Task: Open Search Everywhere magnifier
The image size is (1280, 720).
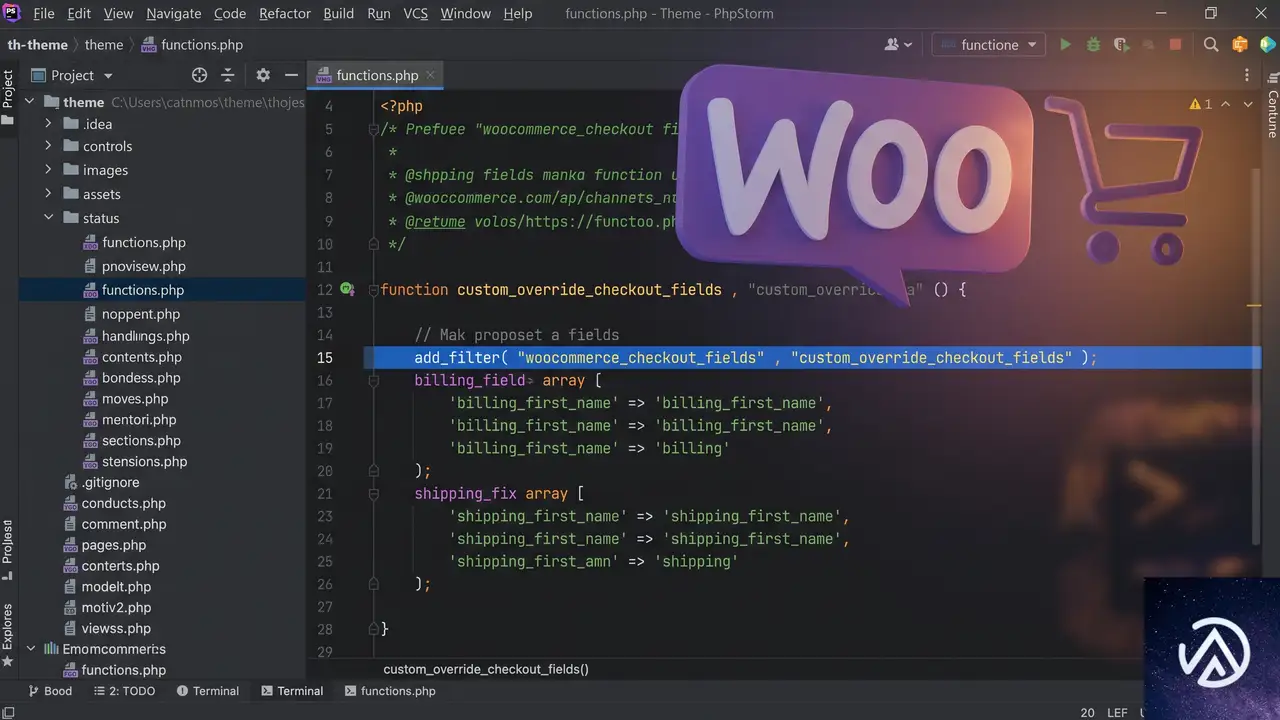Action: pyautogui.click(x=1211, y=45)
